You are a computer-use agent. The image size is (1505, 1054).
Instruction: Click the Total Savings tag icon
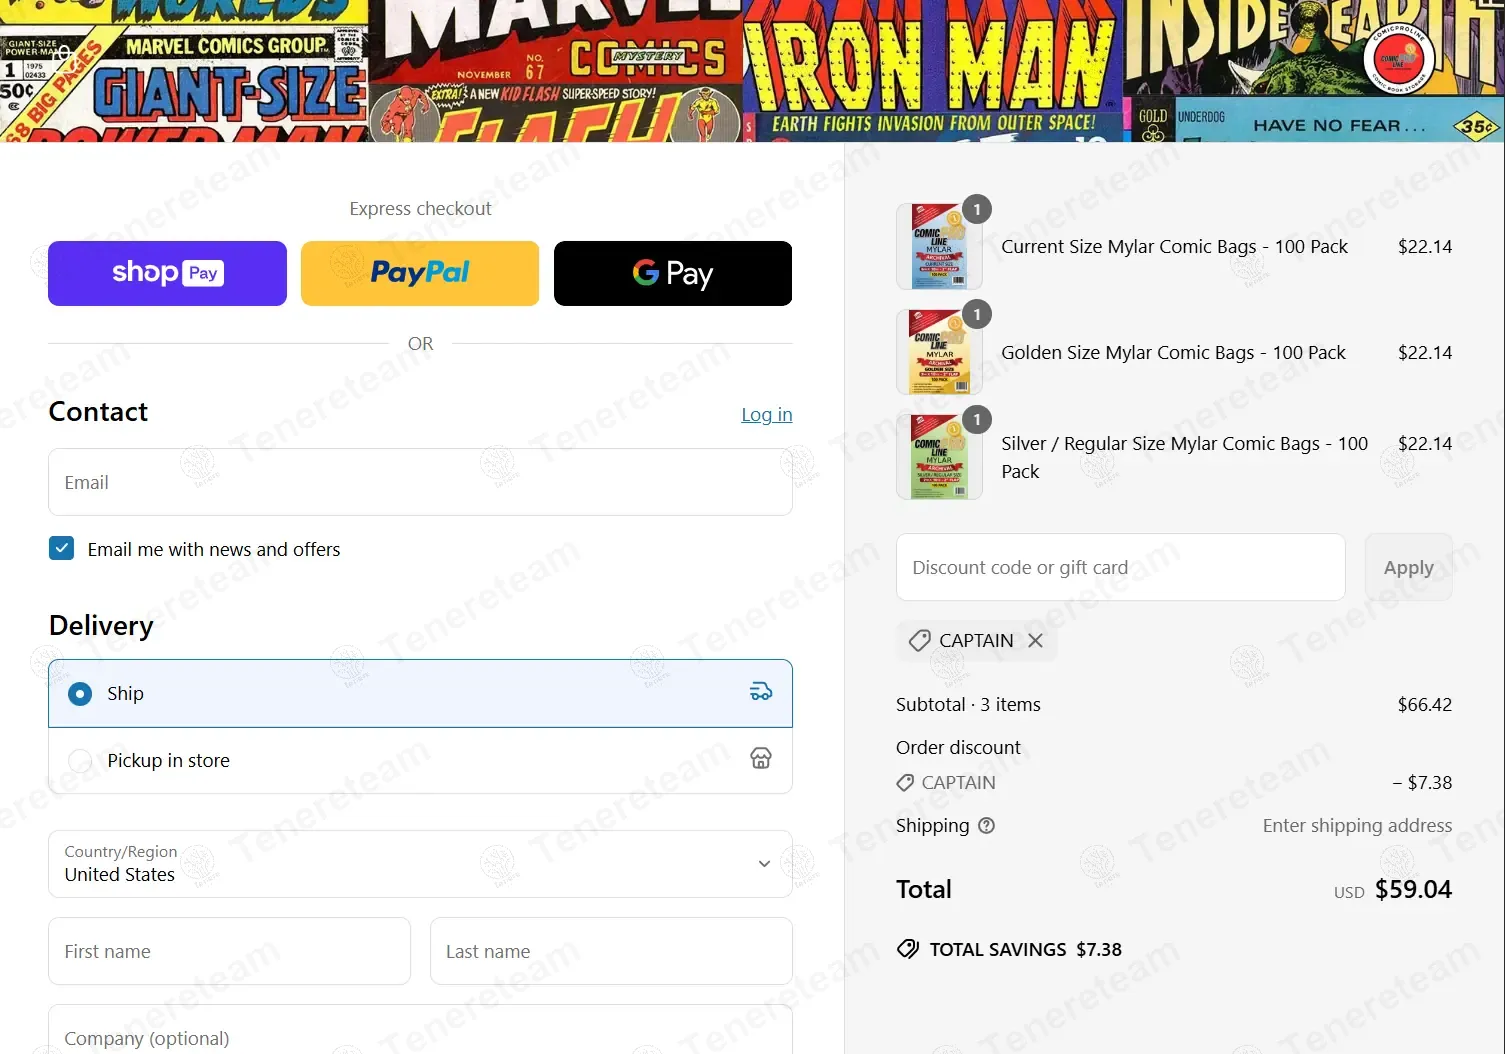pos(908,950)
